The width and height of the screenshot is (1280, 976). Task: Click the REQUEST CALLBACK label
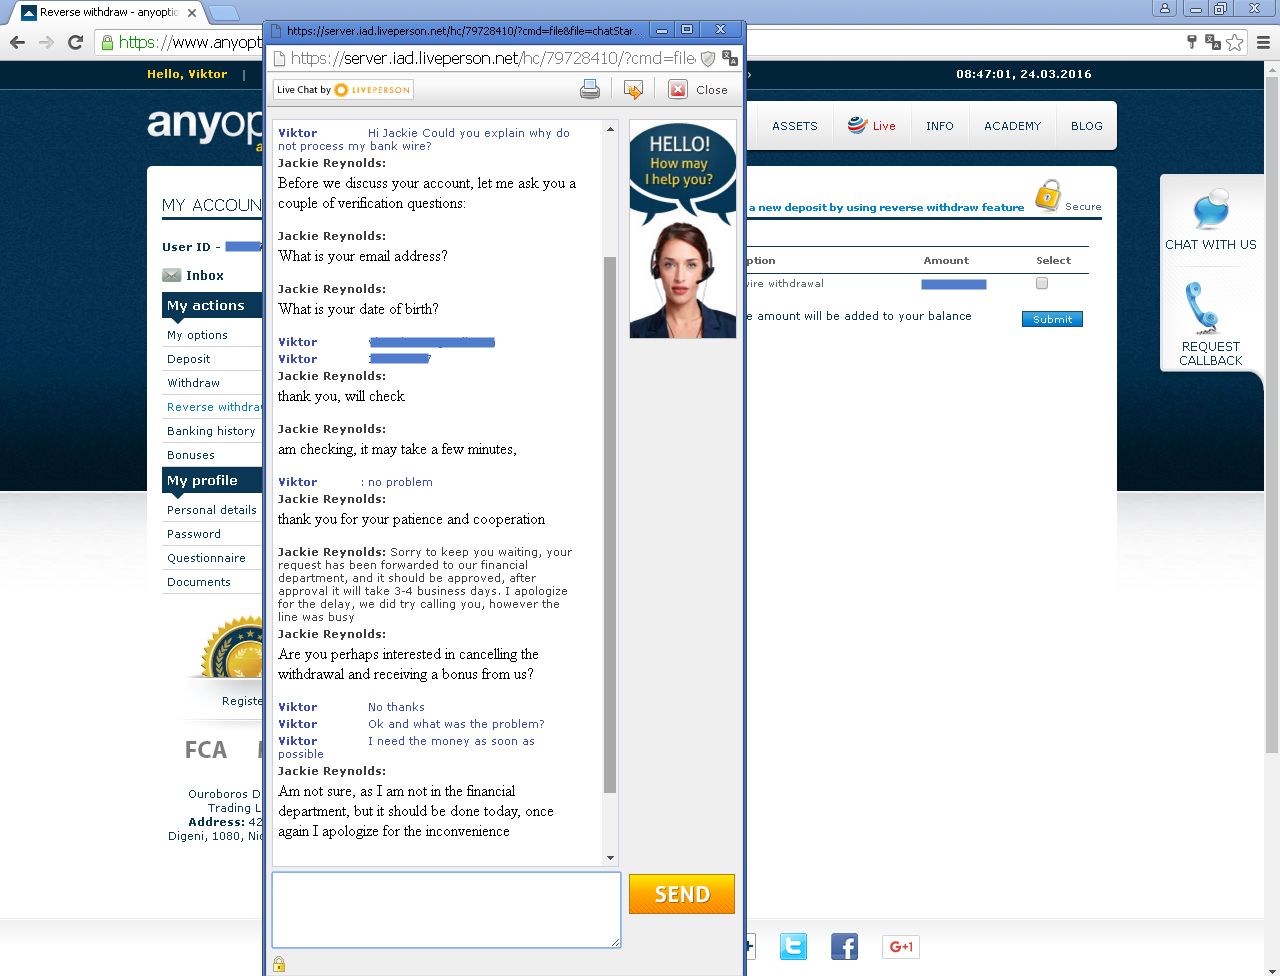[1211, 353]
